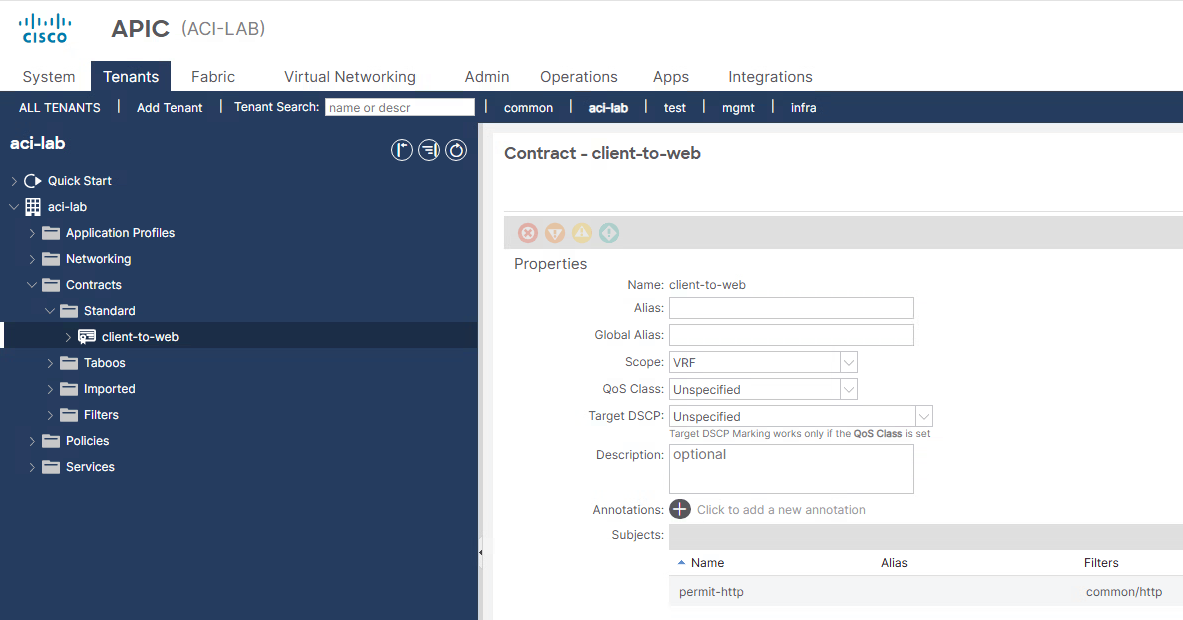Expand Application Profiles tree node
This screenshot has height=620, width=1183.
click(32, 233)
